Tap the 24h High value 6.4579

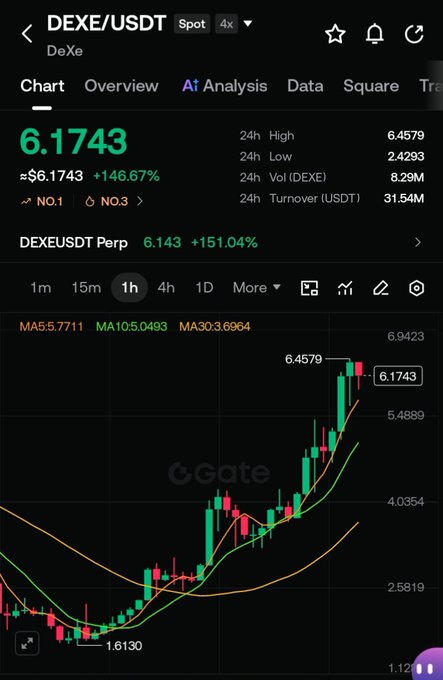pos(405,135)
